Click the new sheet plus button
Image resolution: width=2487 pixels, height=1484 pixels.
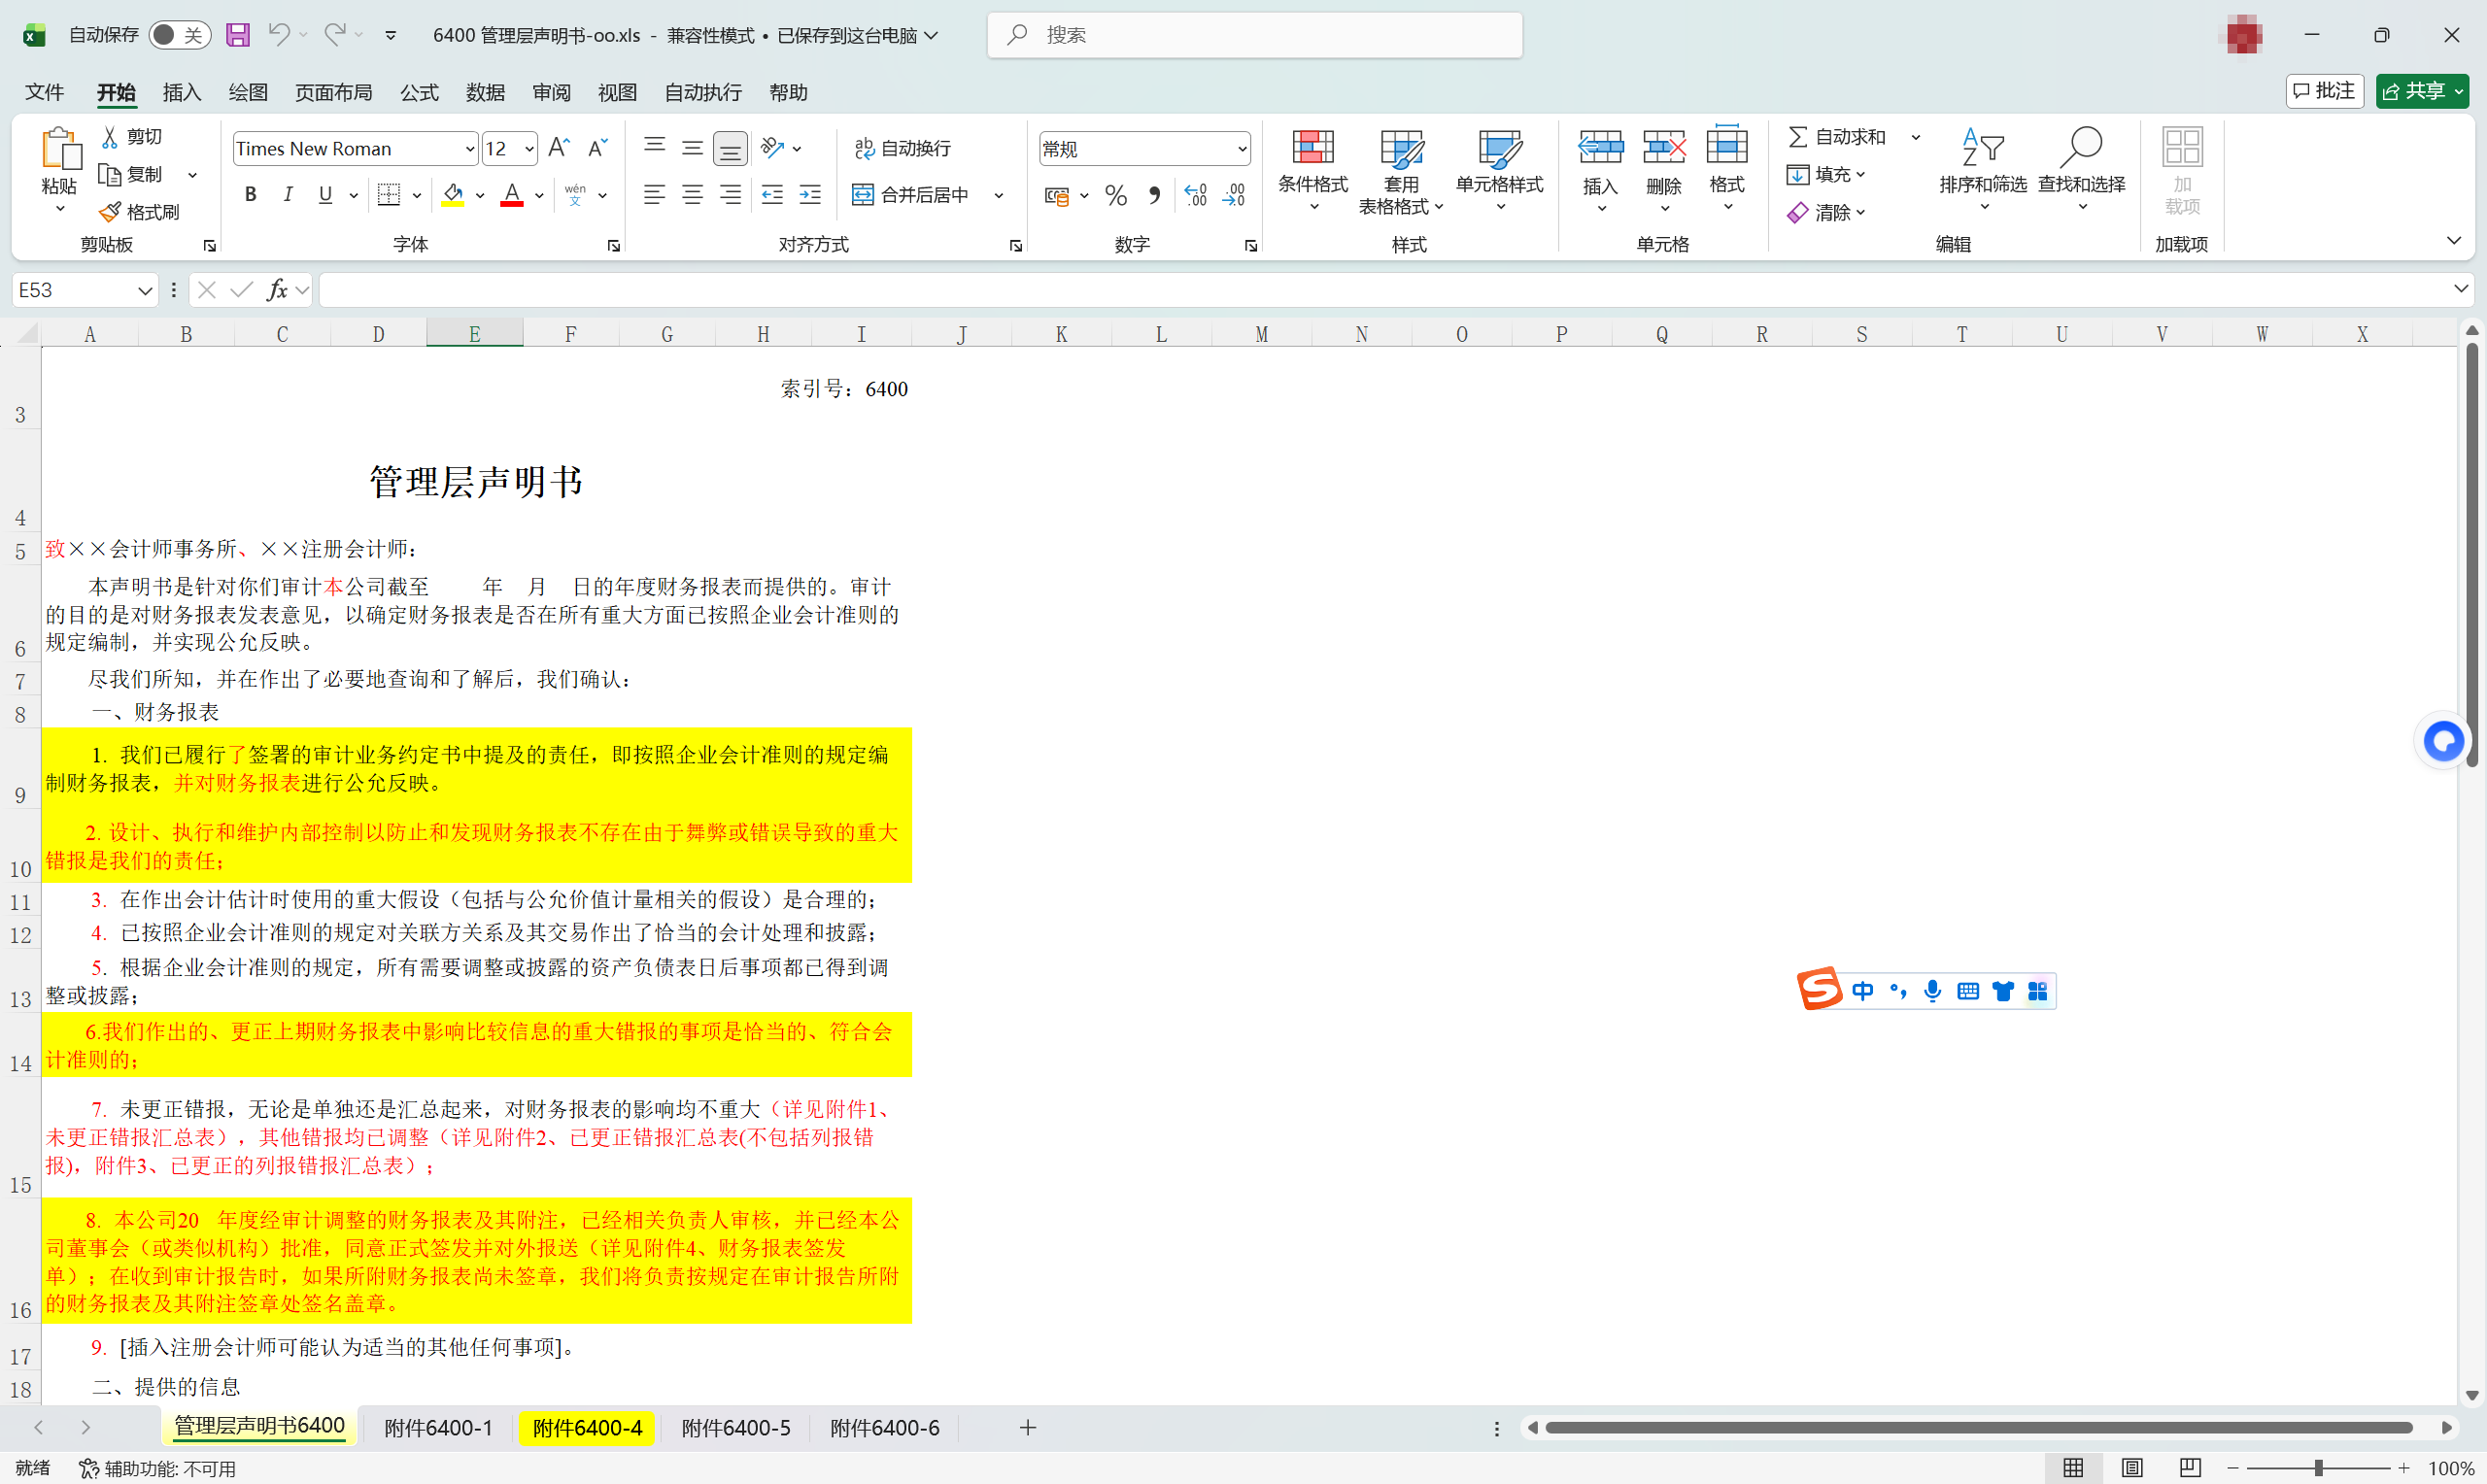tap(1026, 1427)
